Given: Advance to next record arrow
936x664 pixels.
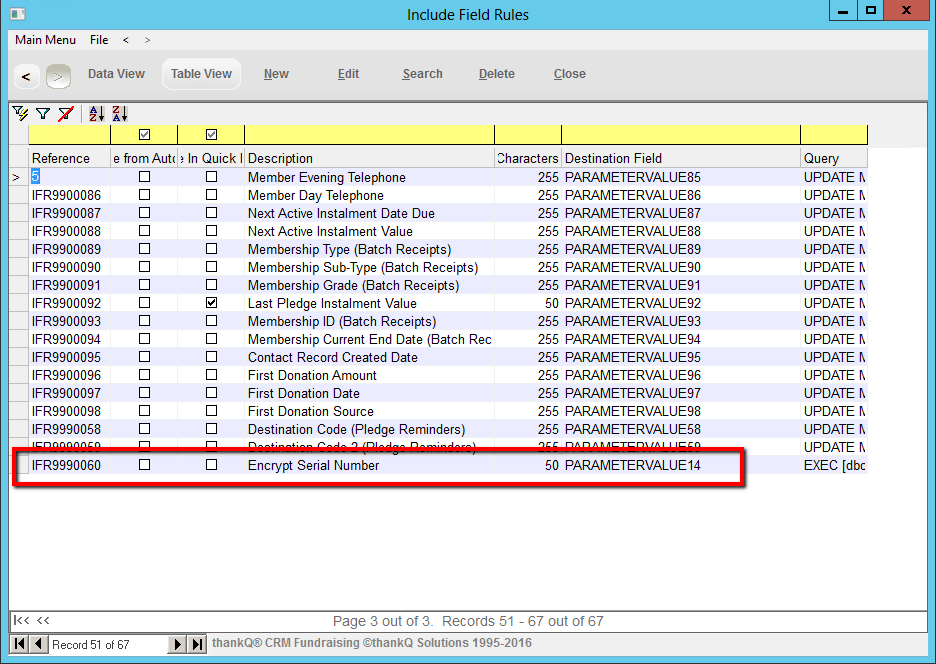Looking at the screenshot, I should pyautogui.click(x=178, y=645).
